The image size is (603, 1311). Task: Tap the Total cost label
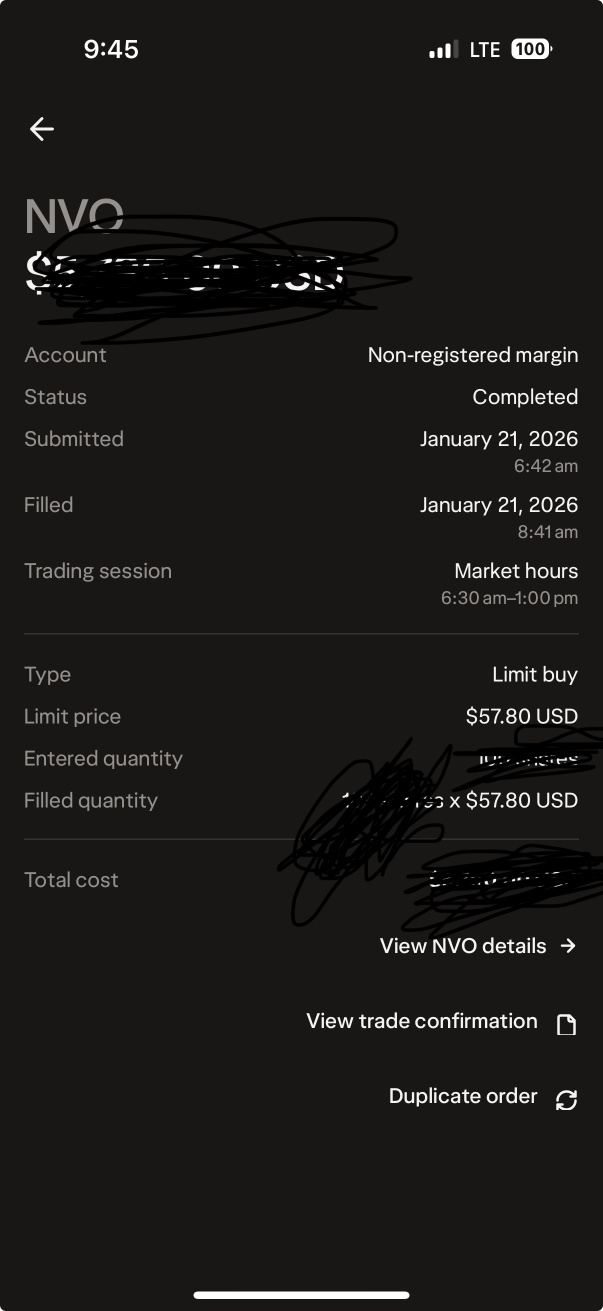pyautogui.click(x=71, y=880)
